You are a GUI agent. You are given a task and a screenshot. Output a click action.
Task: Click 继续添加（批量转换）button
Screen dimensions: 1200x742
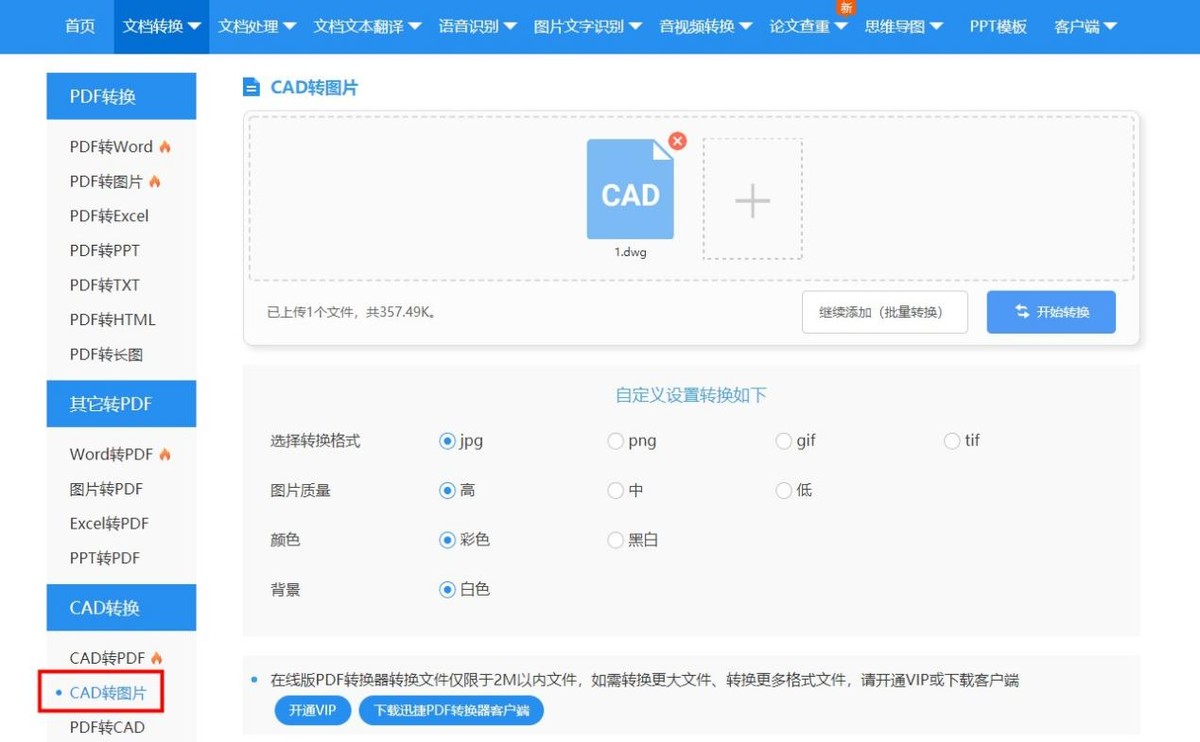pyautogui.click(x=885, y=312)
